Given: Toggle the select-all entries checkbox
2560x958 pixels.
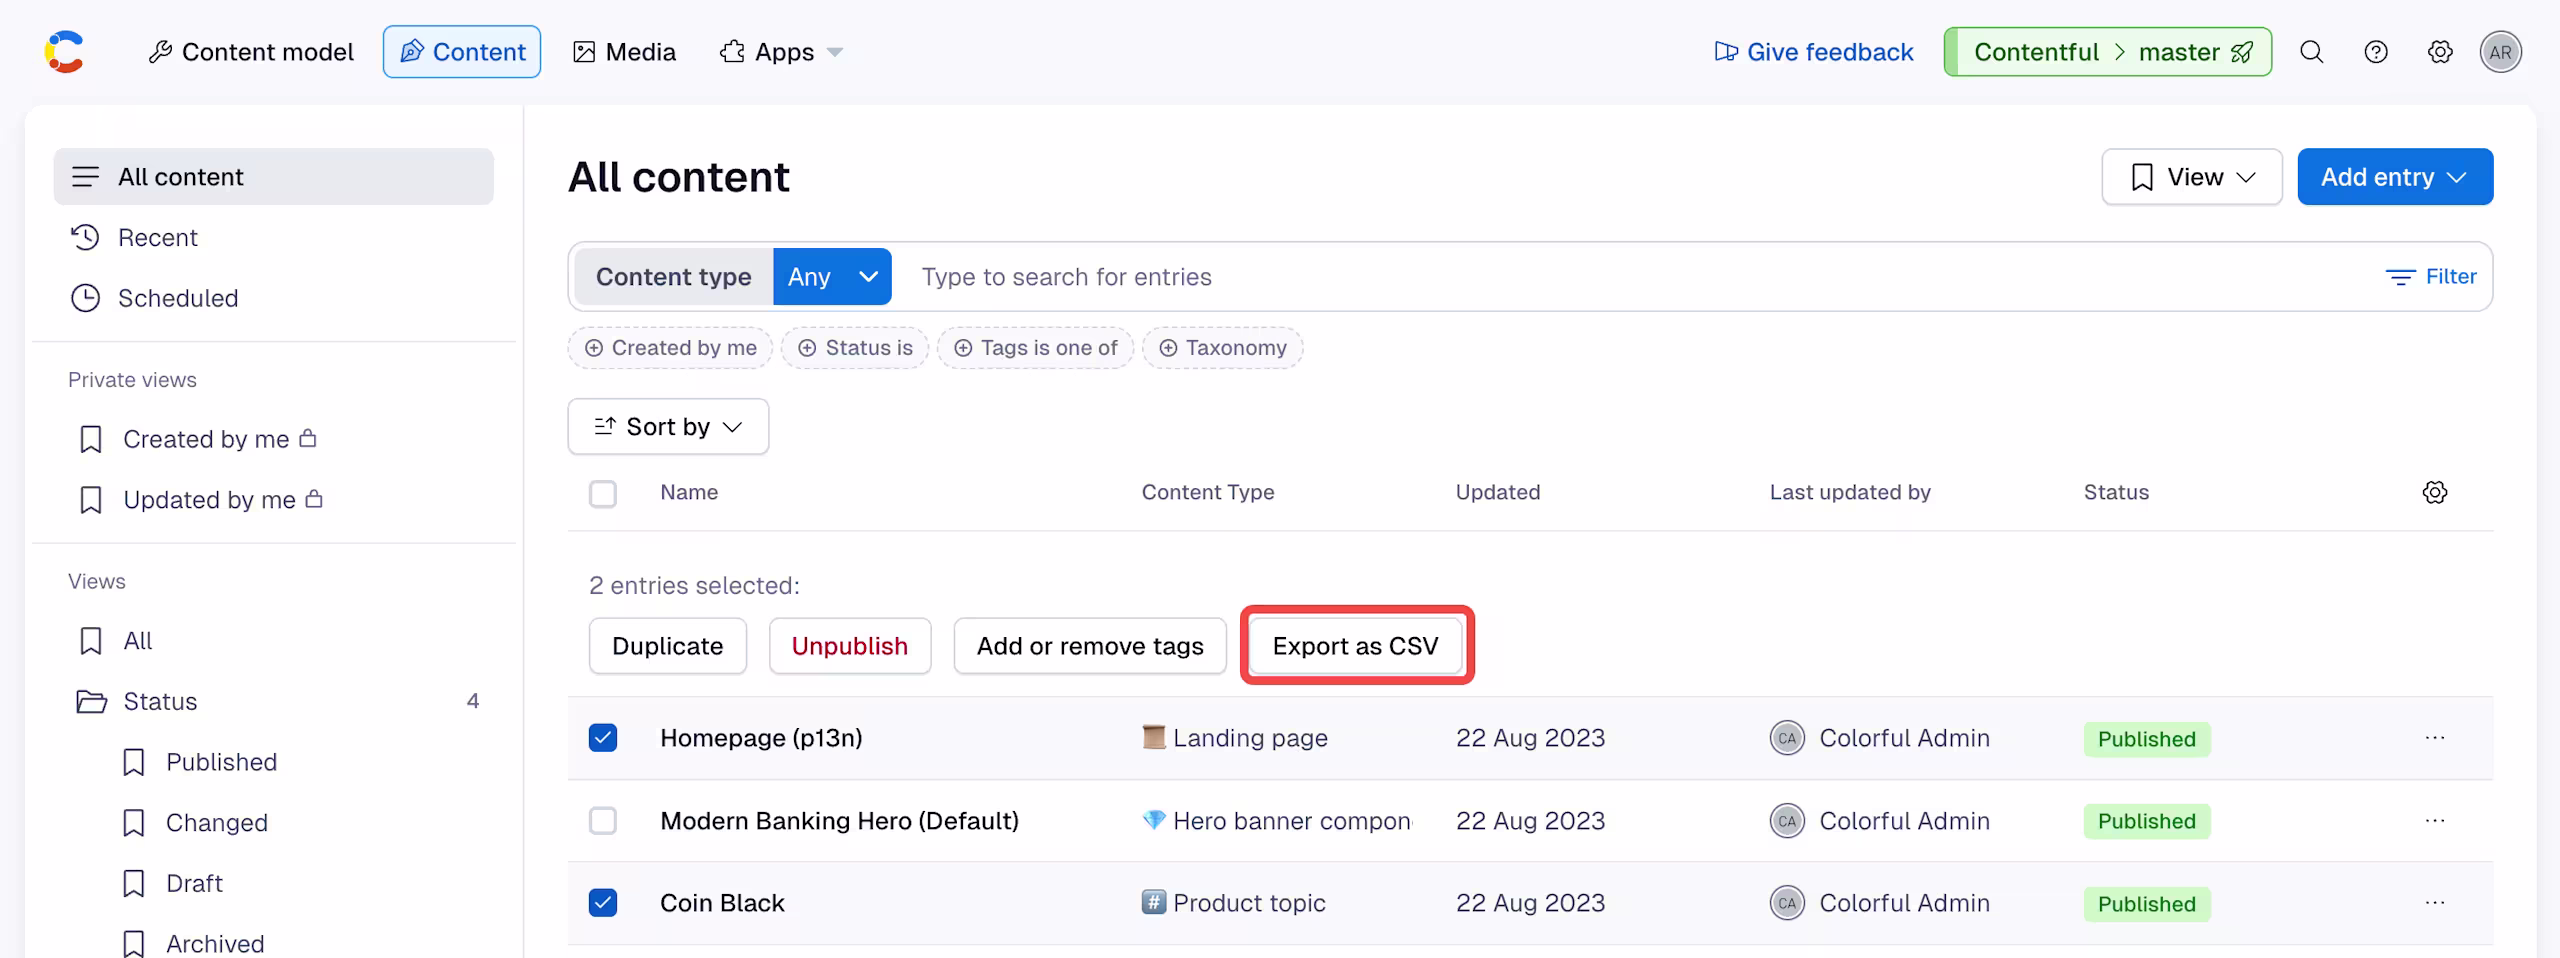Looking at the screenshot, I should pos(603,493).
